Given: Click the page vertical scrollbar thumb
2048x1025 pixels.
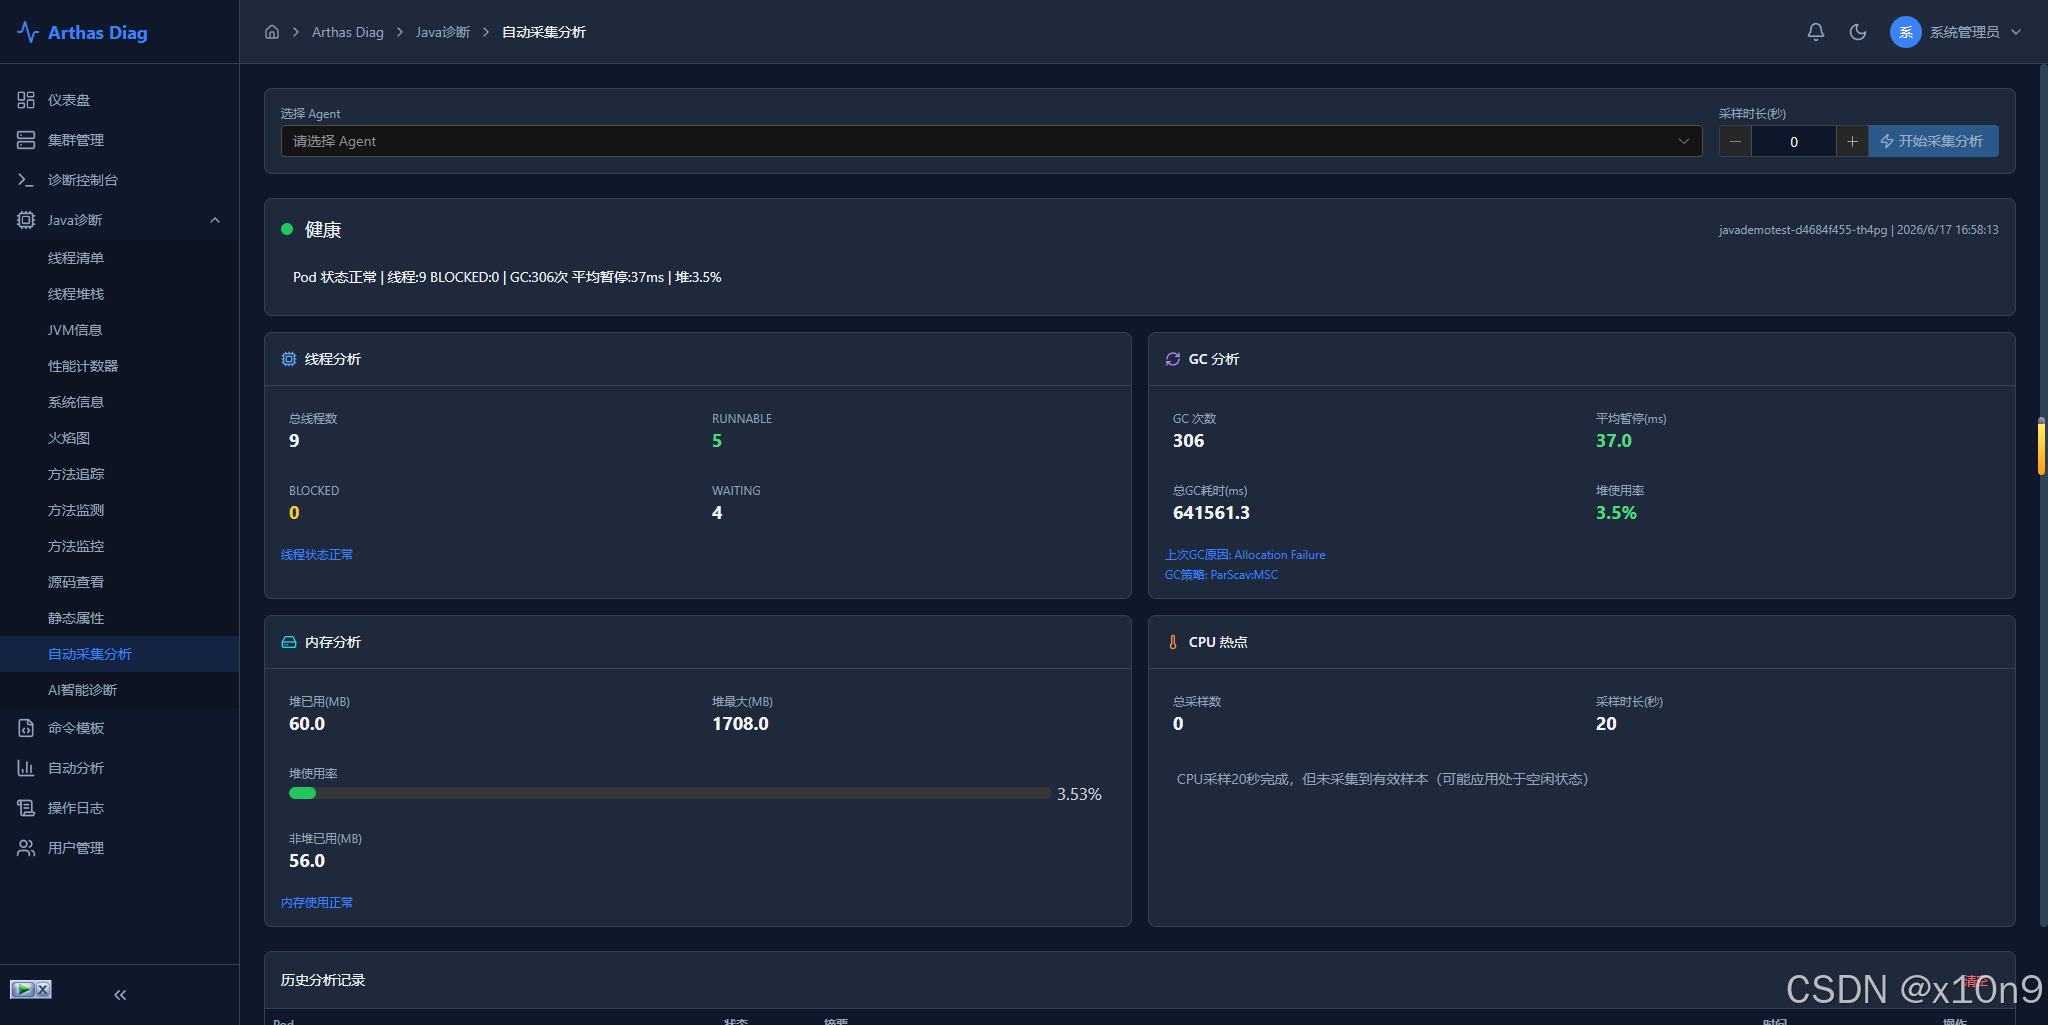Looking at the screenshot, I should (2041, 447).
